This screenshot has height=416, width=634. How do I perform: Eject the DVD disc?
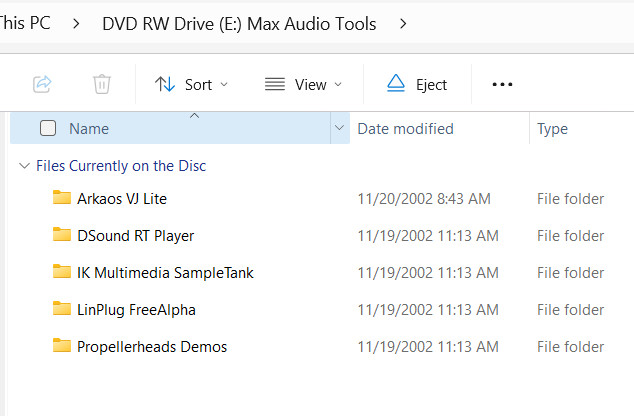point(417,84)
